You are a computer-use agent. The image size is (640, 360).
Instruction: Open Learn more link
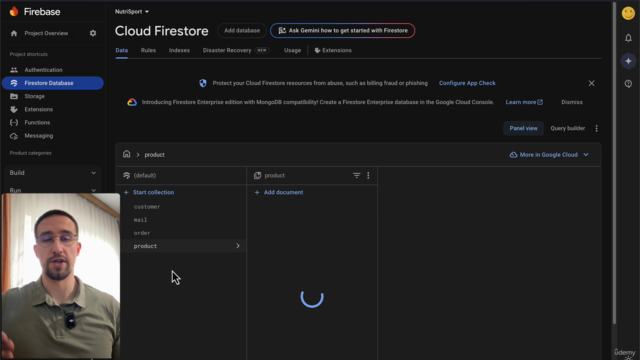pos(524,102)
